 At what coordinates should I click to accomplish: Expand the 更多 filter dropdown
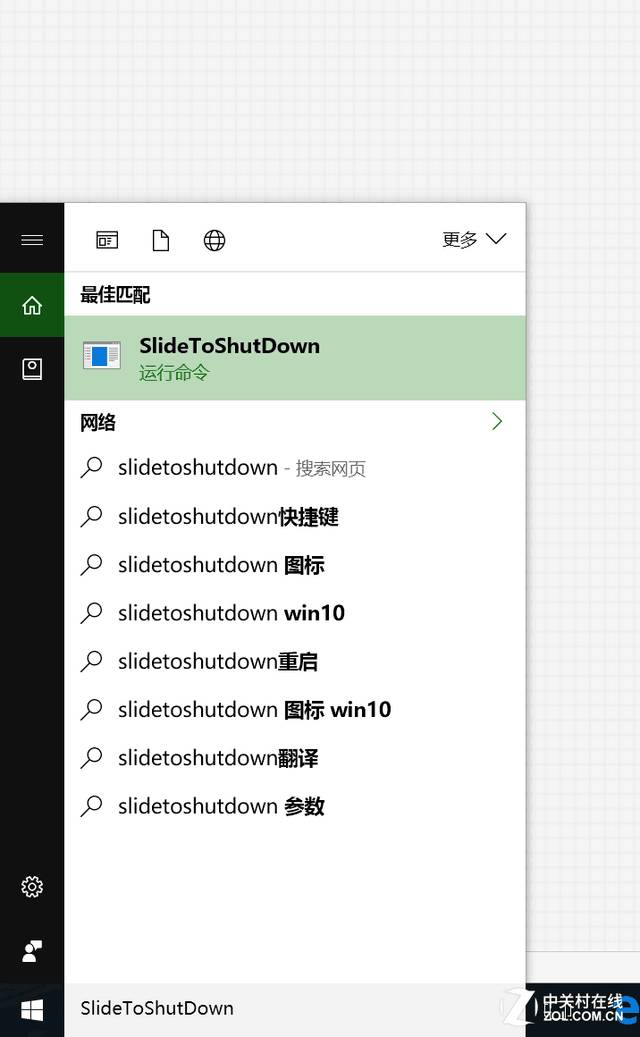[474, 239]
